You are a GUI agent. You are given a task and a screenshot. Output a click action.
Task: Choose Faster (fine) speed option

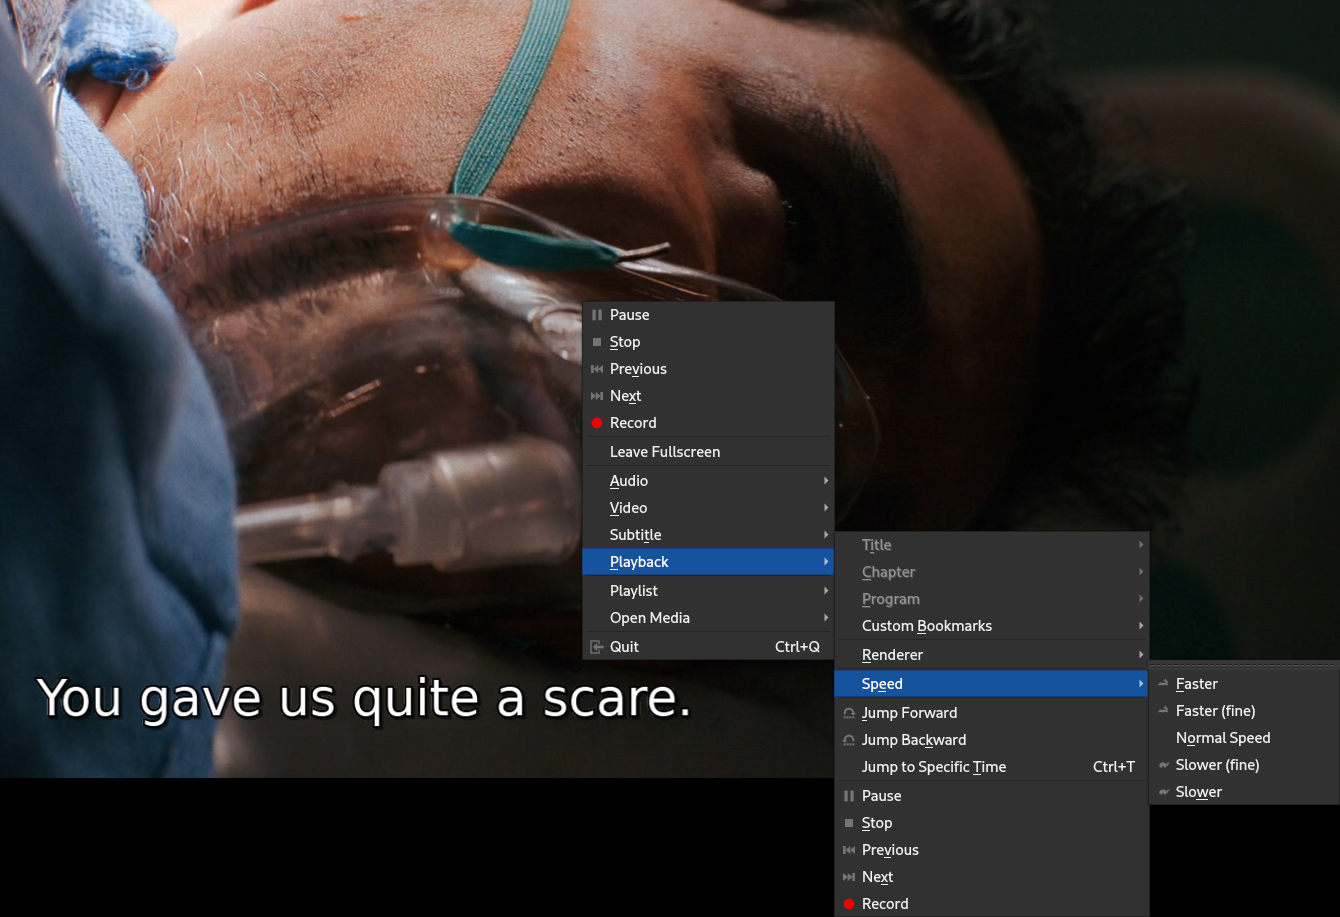1244,711
